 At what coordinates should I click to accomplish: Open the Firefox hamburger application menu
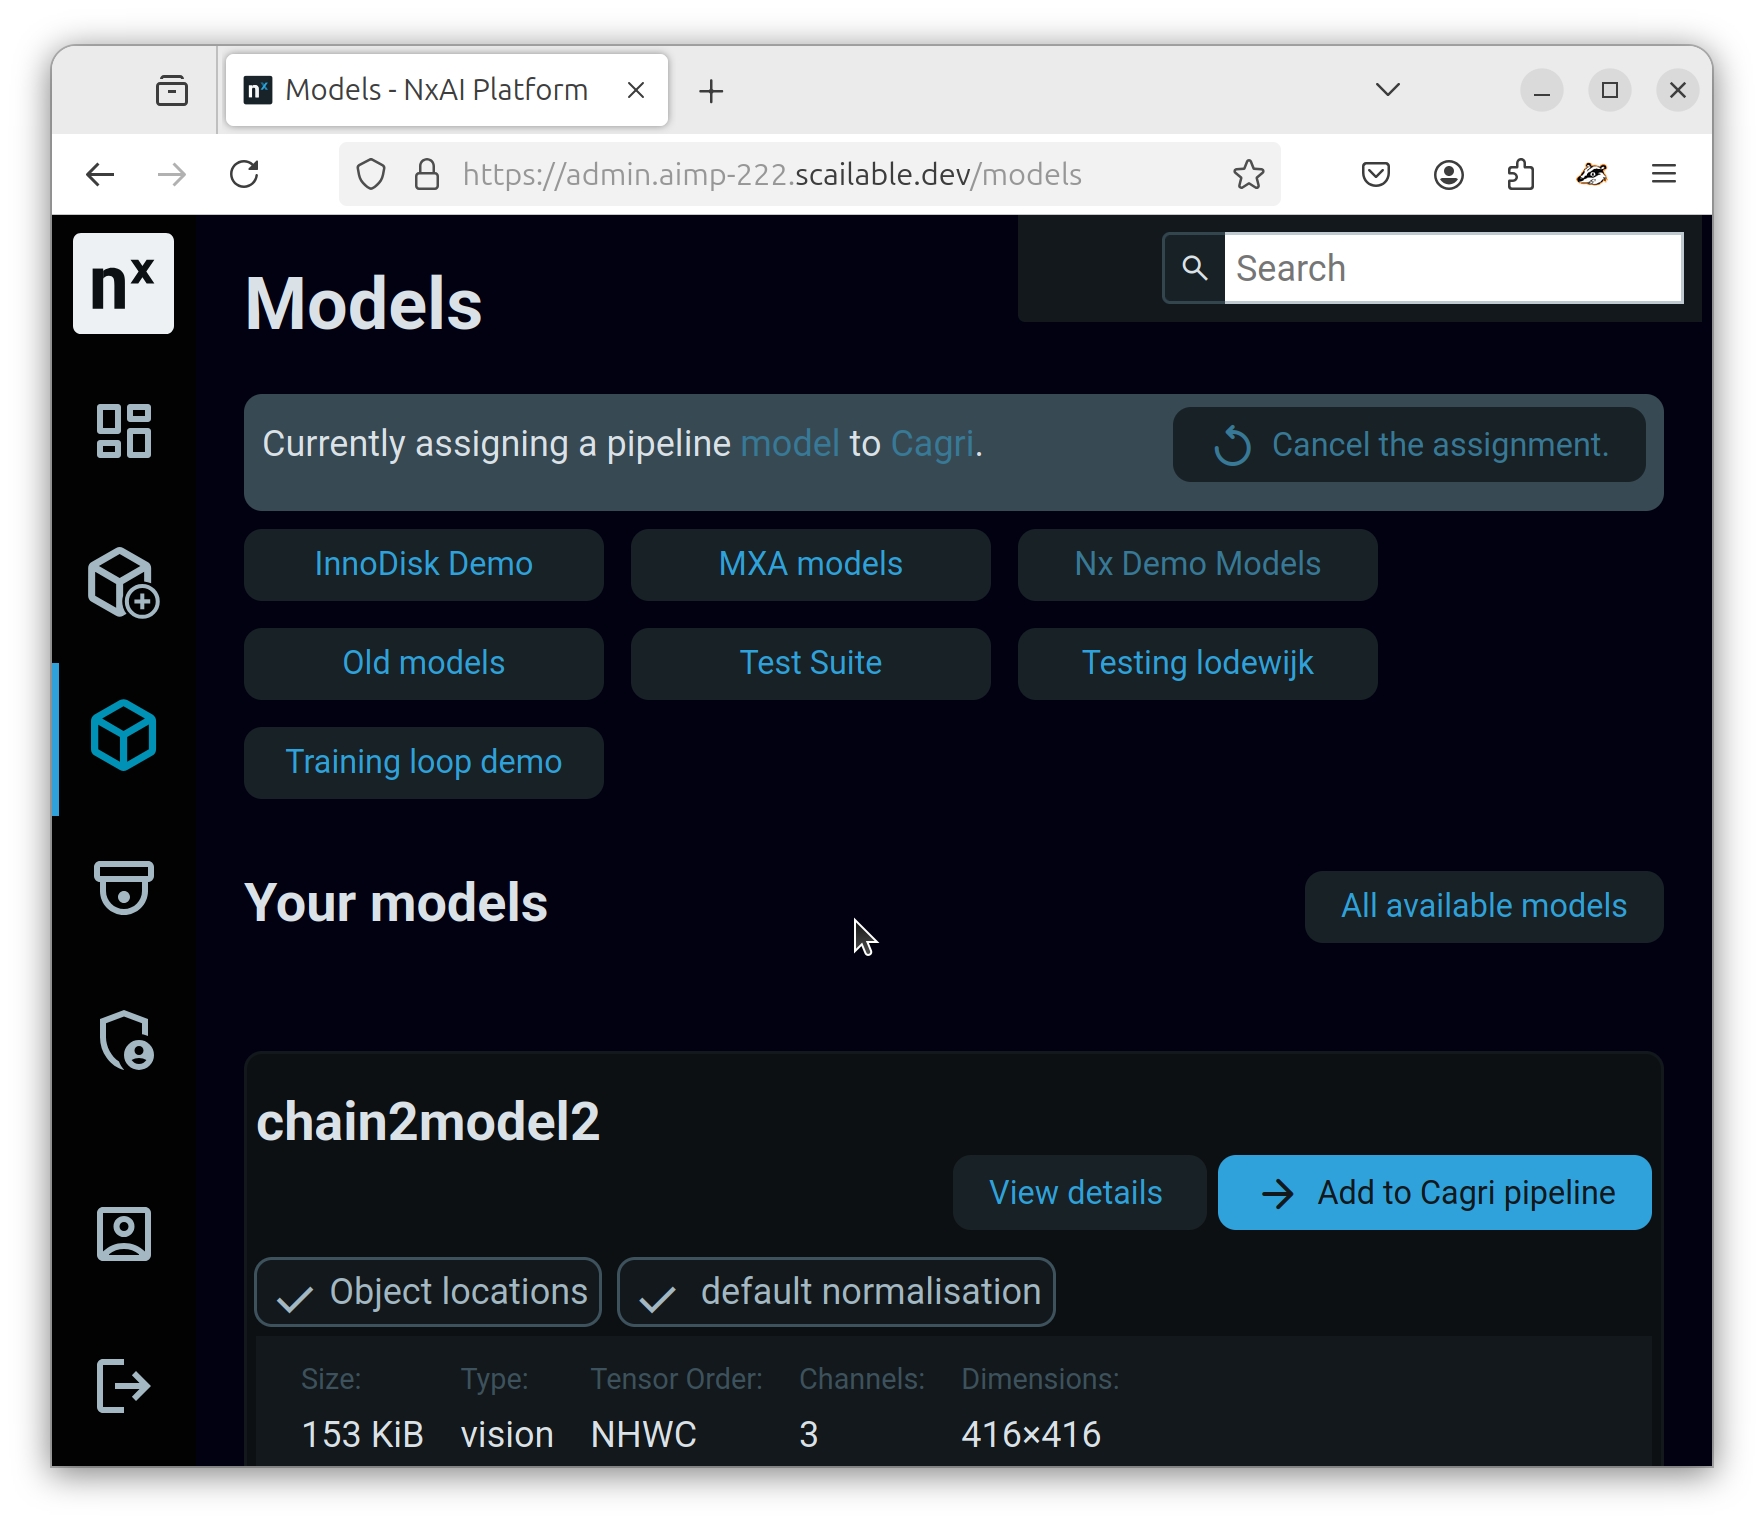[1663, 175]
